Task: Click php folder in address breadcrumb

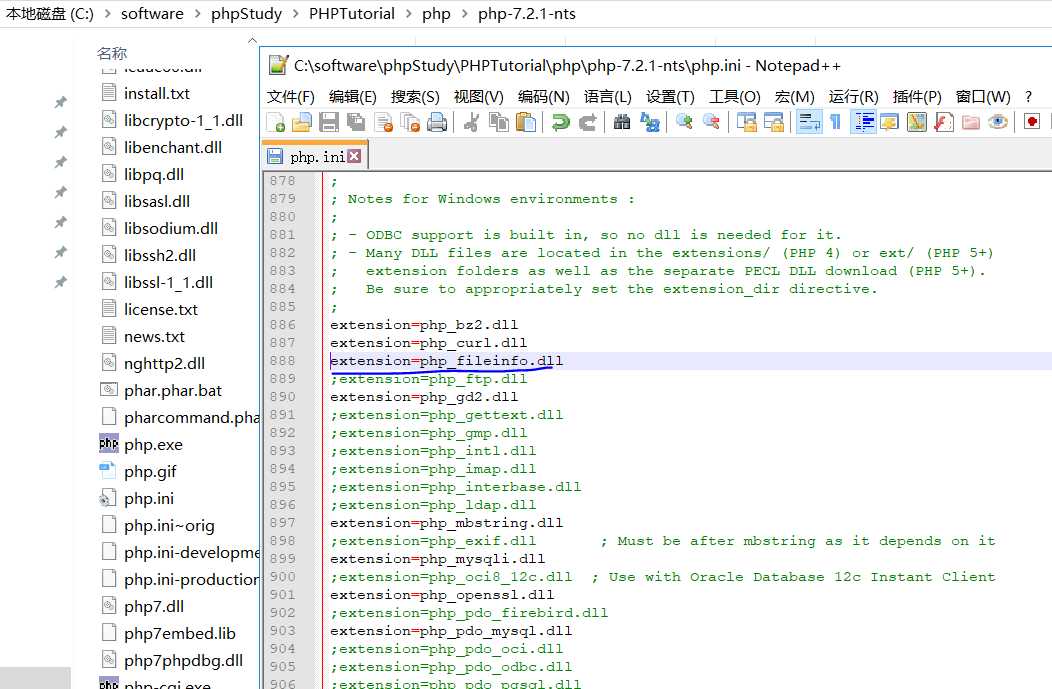Action: pyautogui.click(x=436, y=14)
